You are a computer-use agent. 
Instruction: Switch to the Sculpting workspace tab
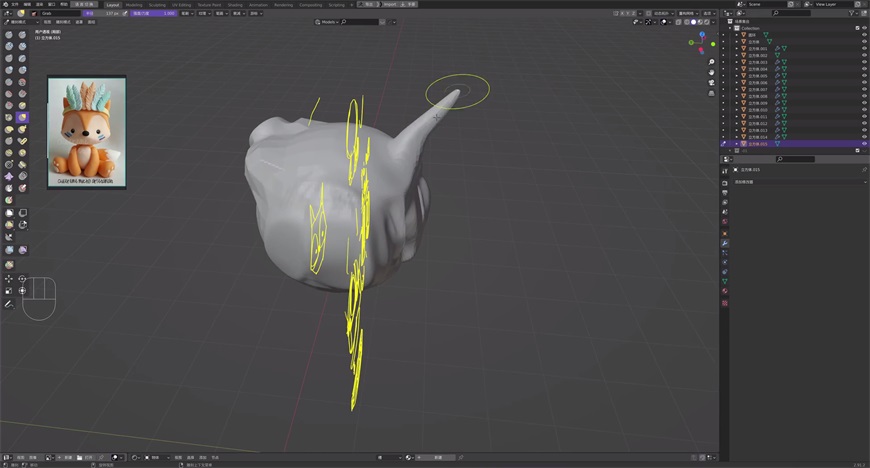[x=157, y=4]
